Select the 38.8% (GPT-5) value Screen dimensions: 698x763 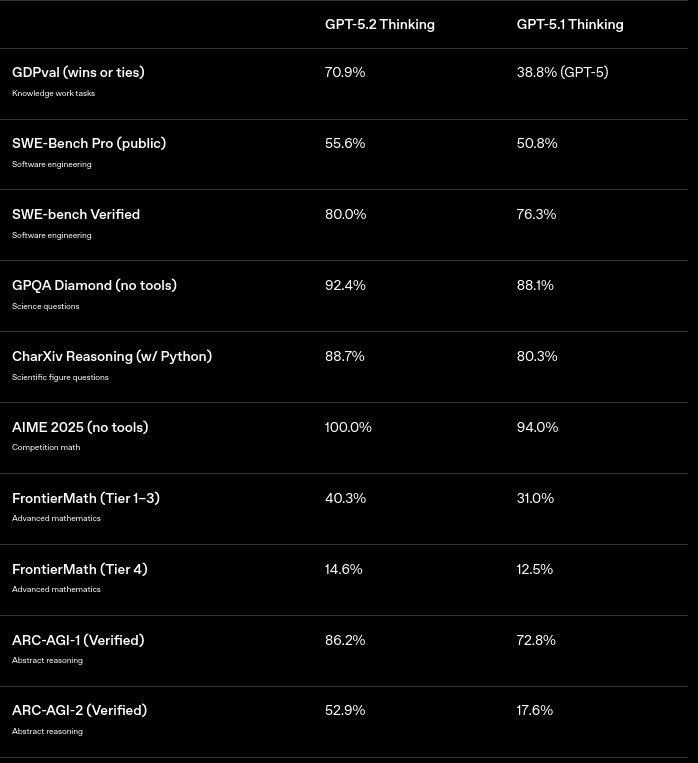point(563,73)
